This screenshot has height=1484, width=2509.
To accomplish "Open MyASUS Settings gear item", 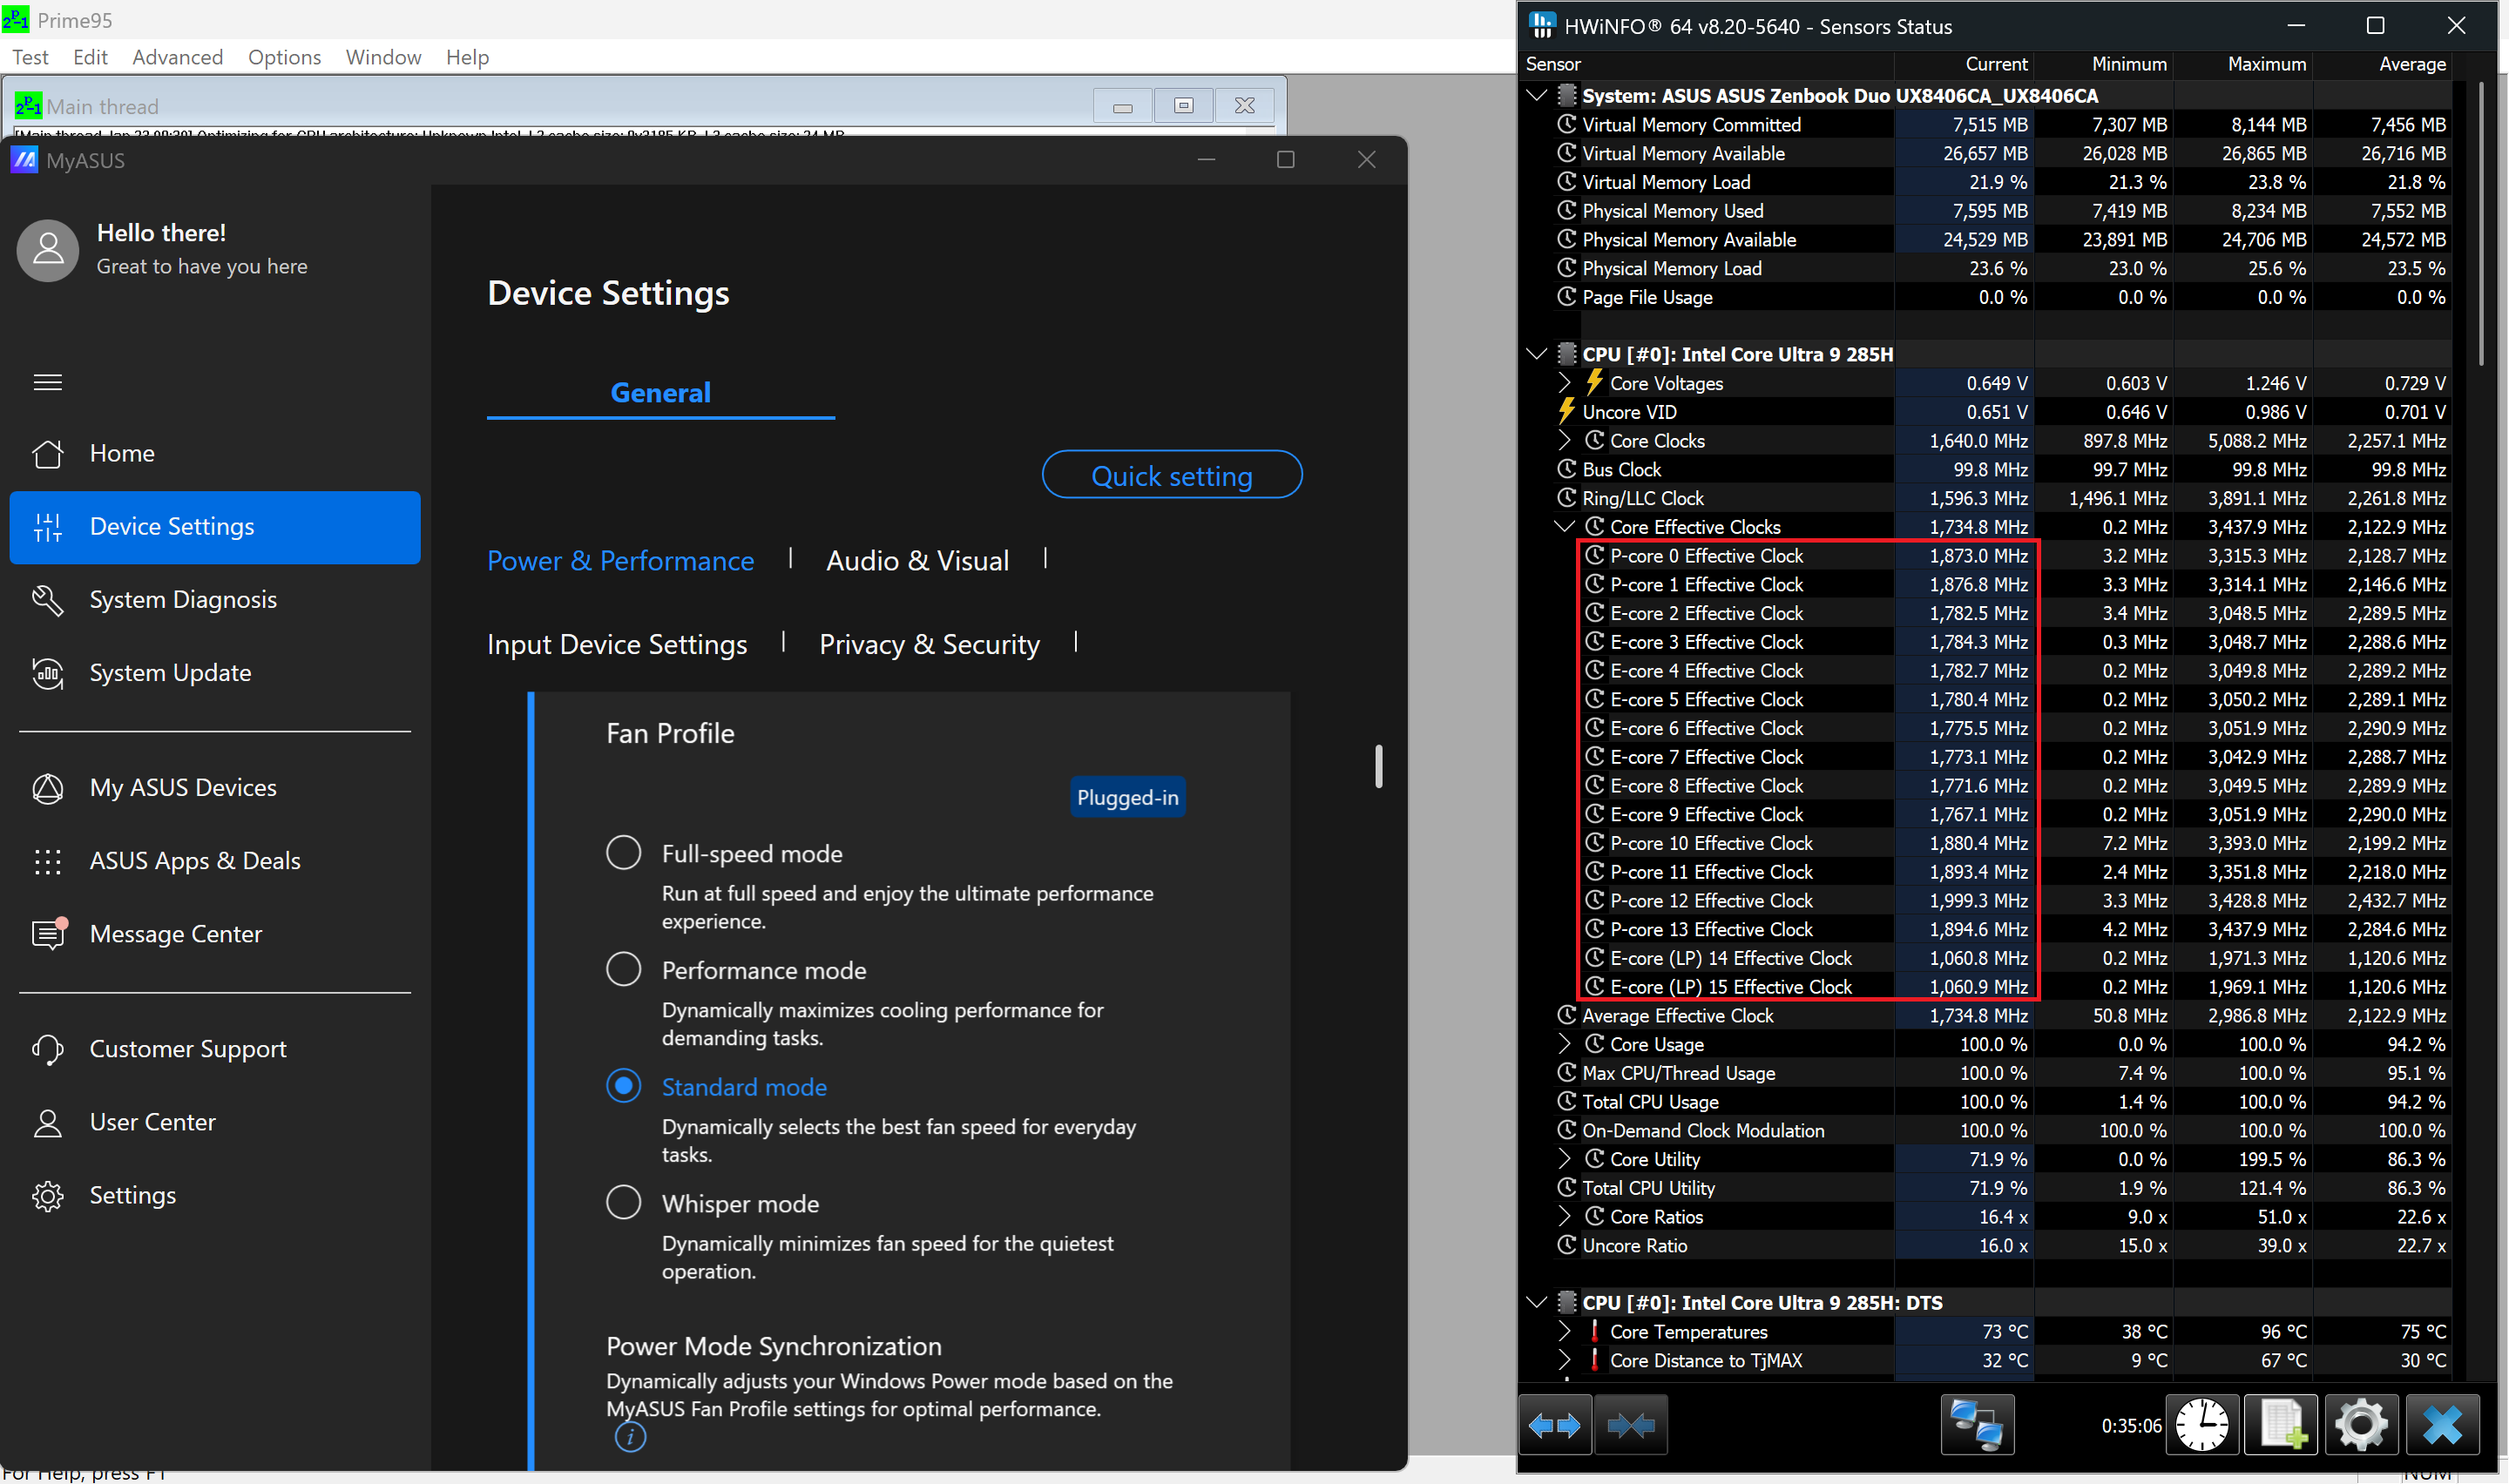I will tap(132, 1194).
